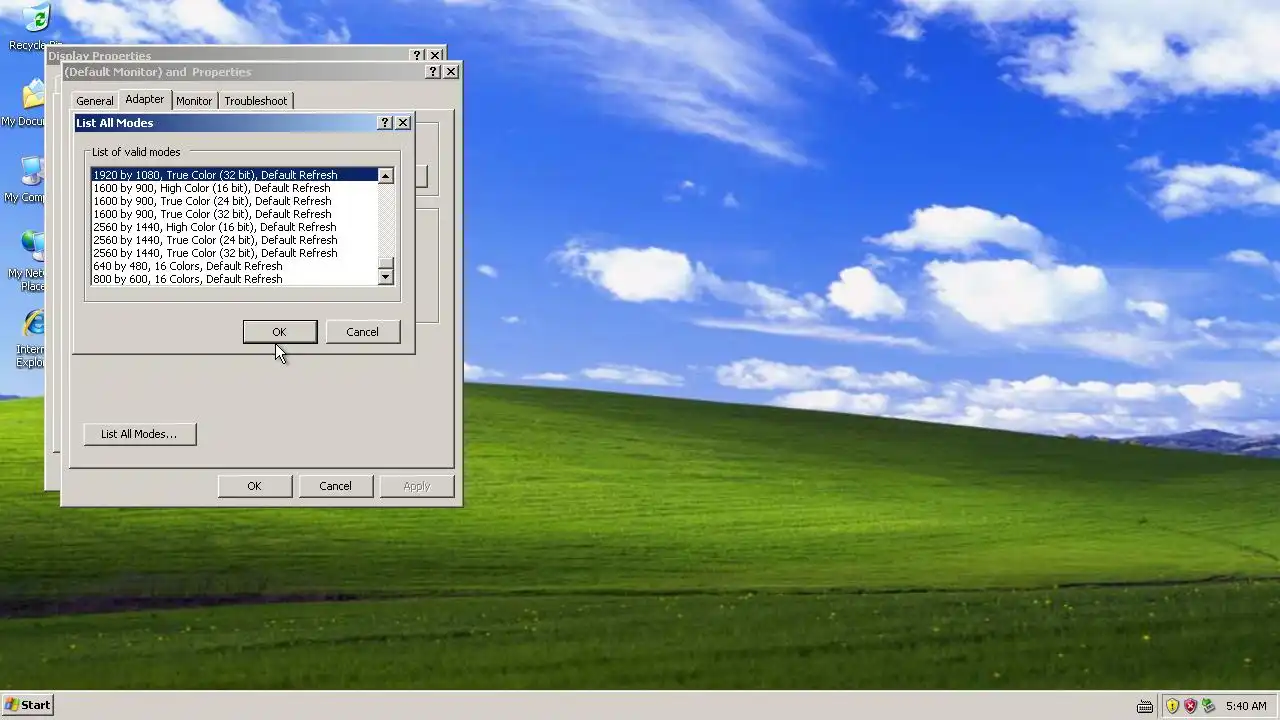This screenshot has height=720, width=1280.
Task: Confirm List All Modes with OK
Action: point(280,332)
